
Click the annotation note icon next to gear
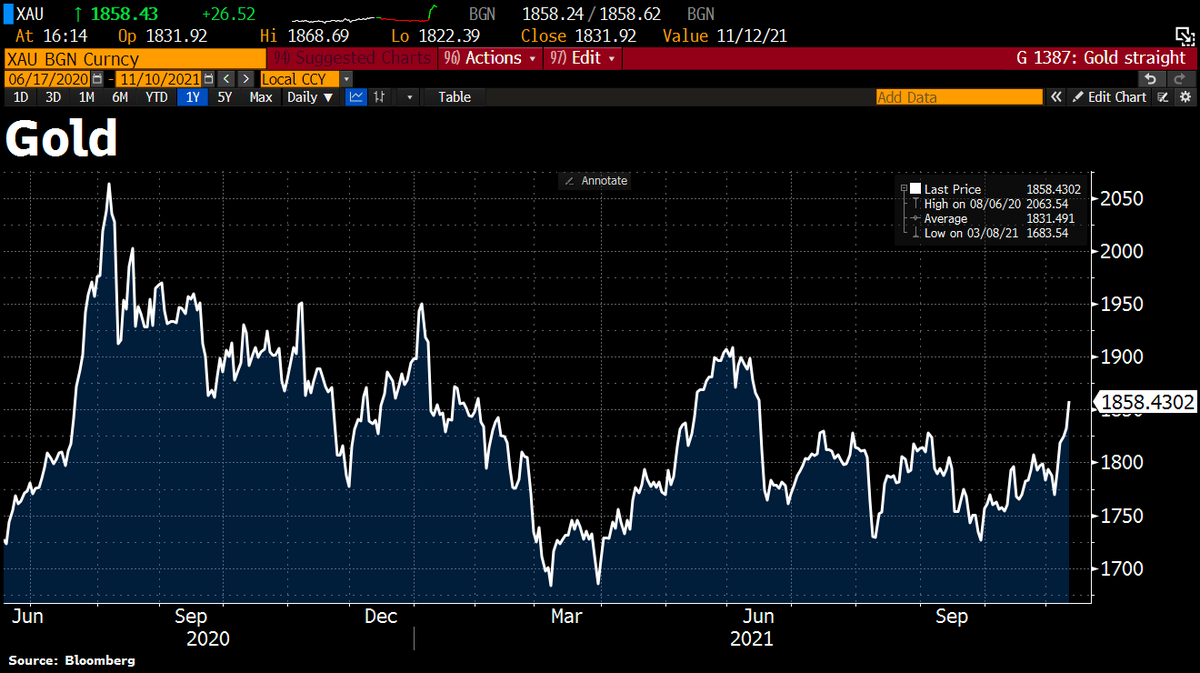click(x=1164, y=97)
